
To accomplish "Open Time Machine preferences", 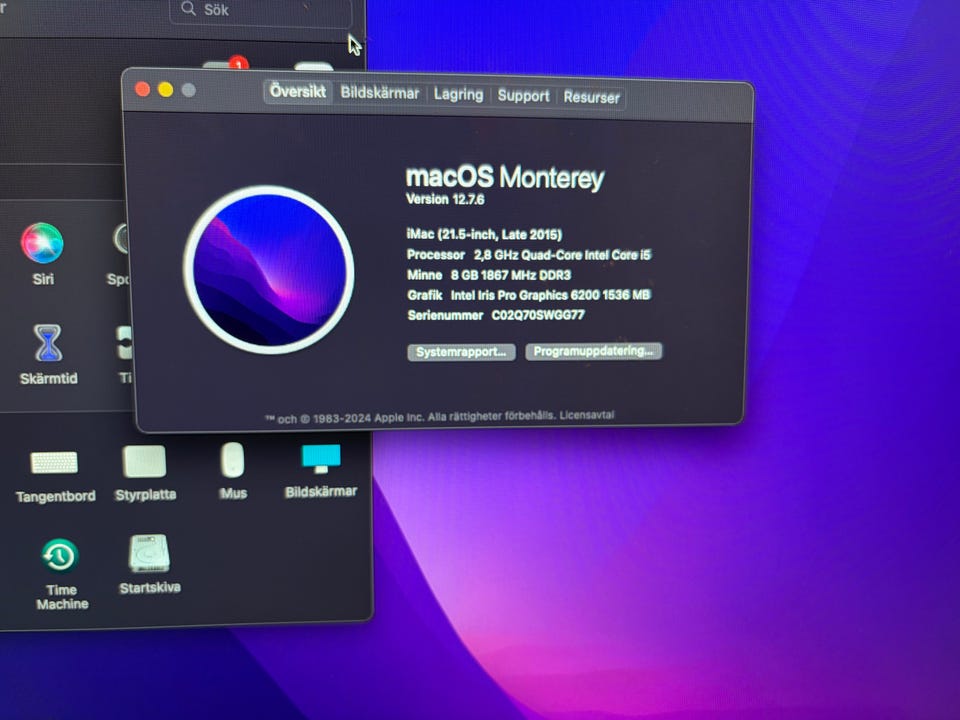I will (x=59, y=555).
